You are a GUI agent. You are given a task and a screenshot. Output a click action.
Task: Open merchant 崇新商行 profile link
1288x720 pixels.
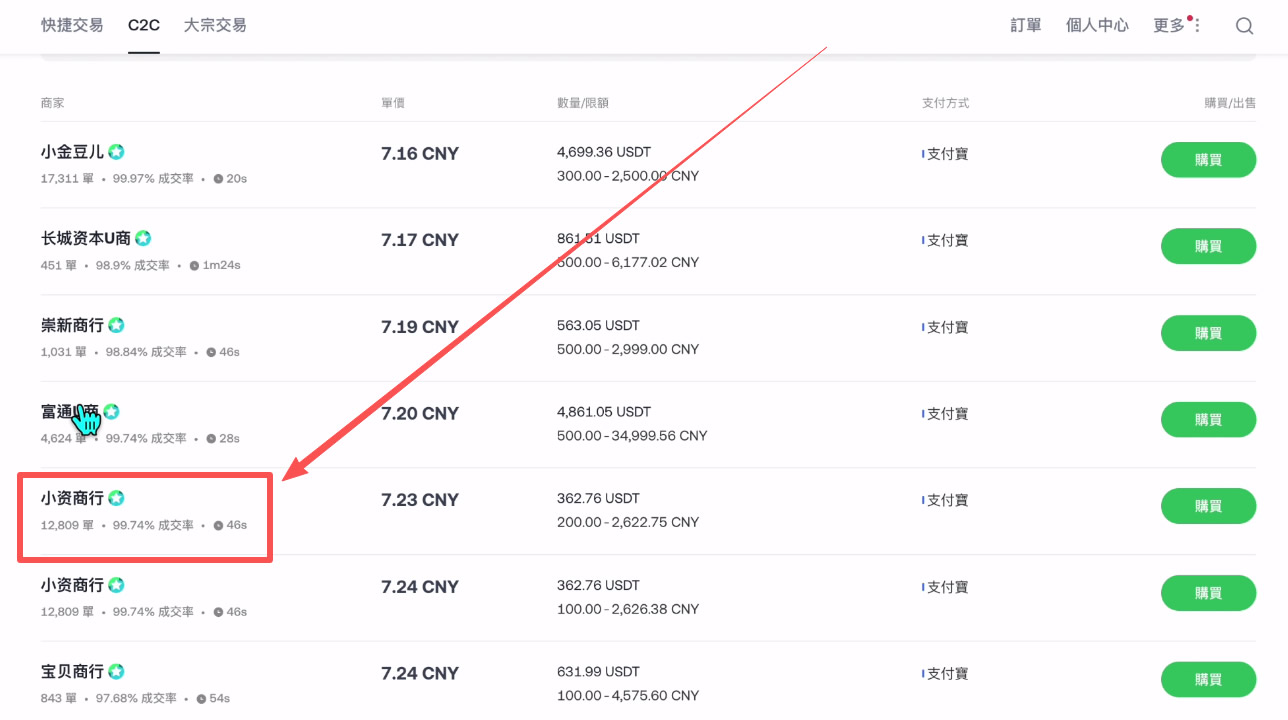[72, 325]
